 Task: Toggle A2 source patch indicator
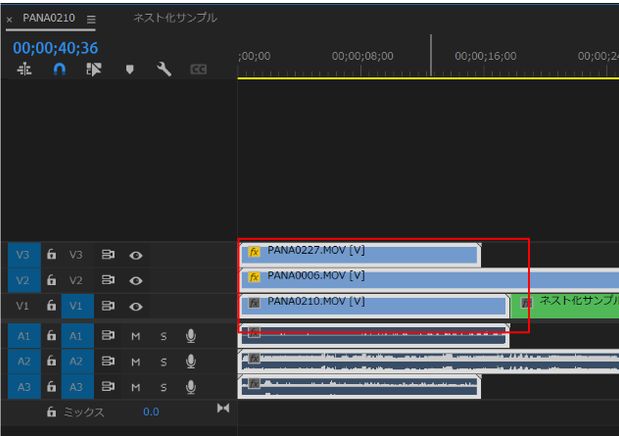click(x=24, y=361)
